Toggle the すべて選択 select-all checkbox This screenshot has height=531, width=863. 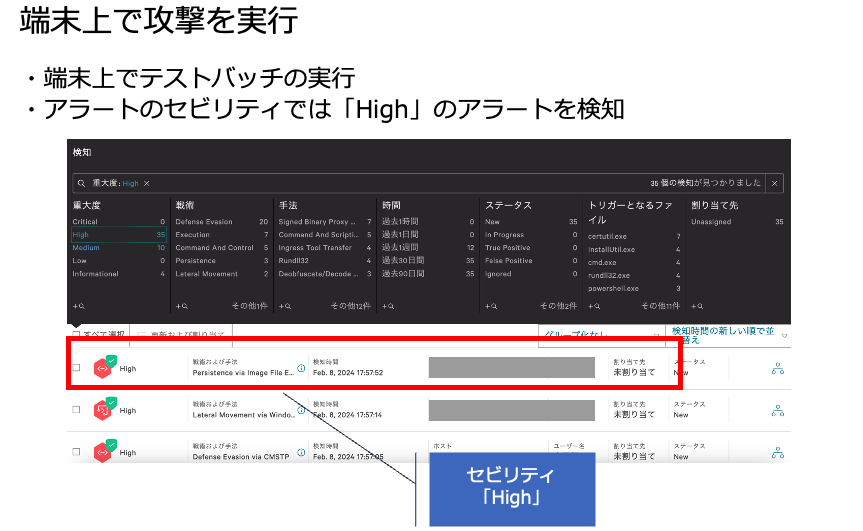[x=77, y=334]
